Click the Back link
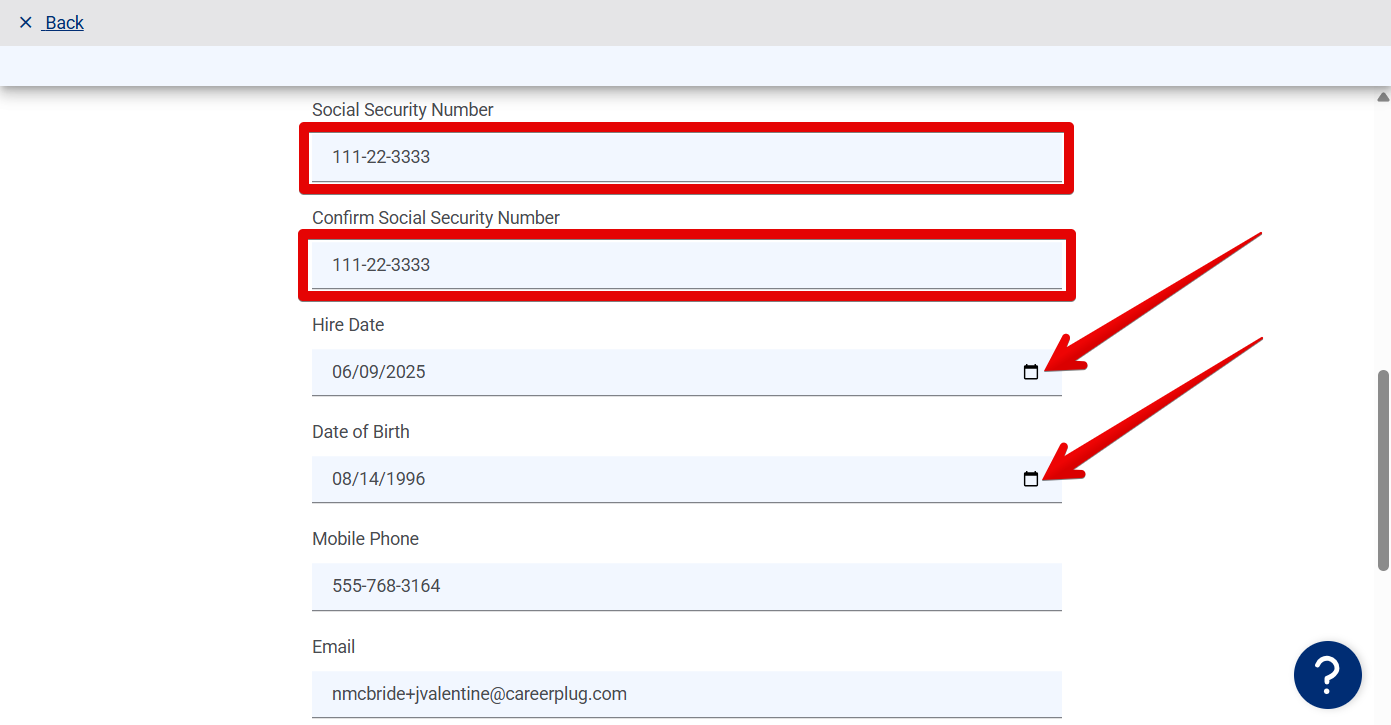This screenshot has height=725, width=1391. tap(63, 22)
